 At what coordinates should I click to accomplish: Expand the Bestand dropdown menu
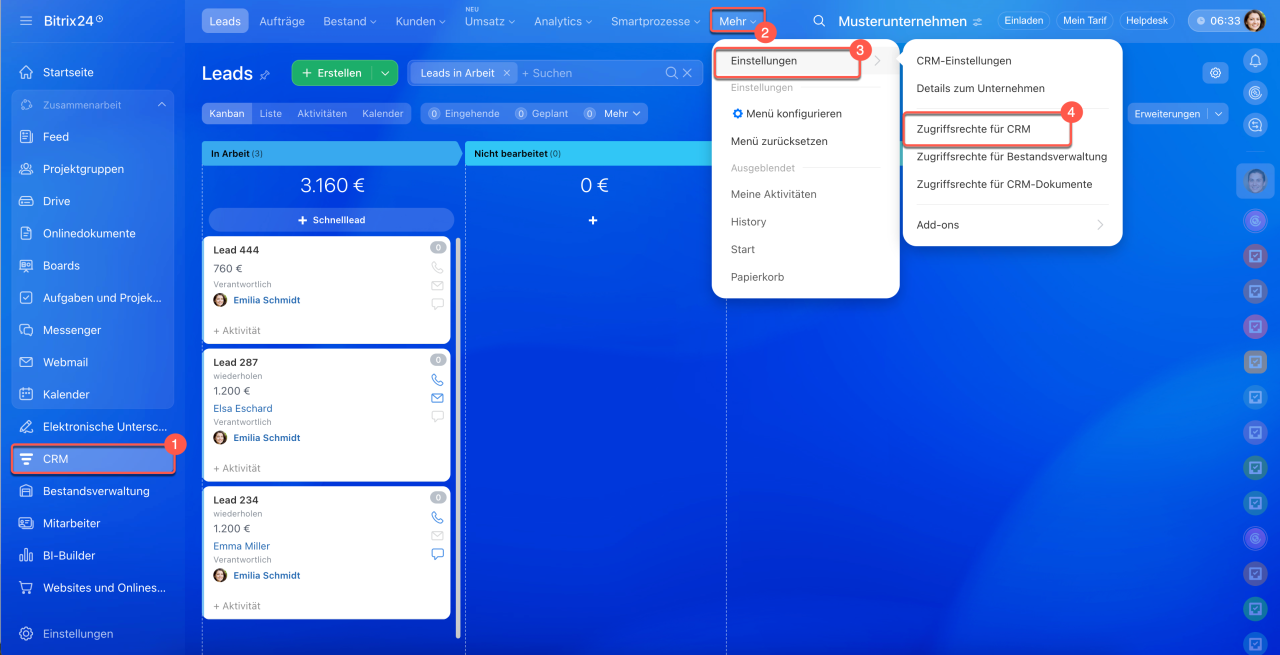point(350,21)
